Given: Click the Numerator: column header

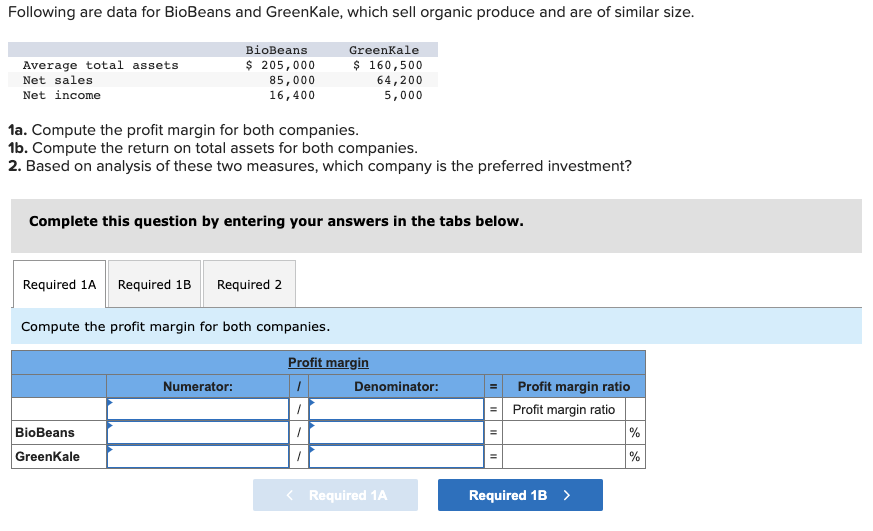Looking at the screenshot, I should [x=198, y=386].
